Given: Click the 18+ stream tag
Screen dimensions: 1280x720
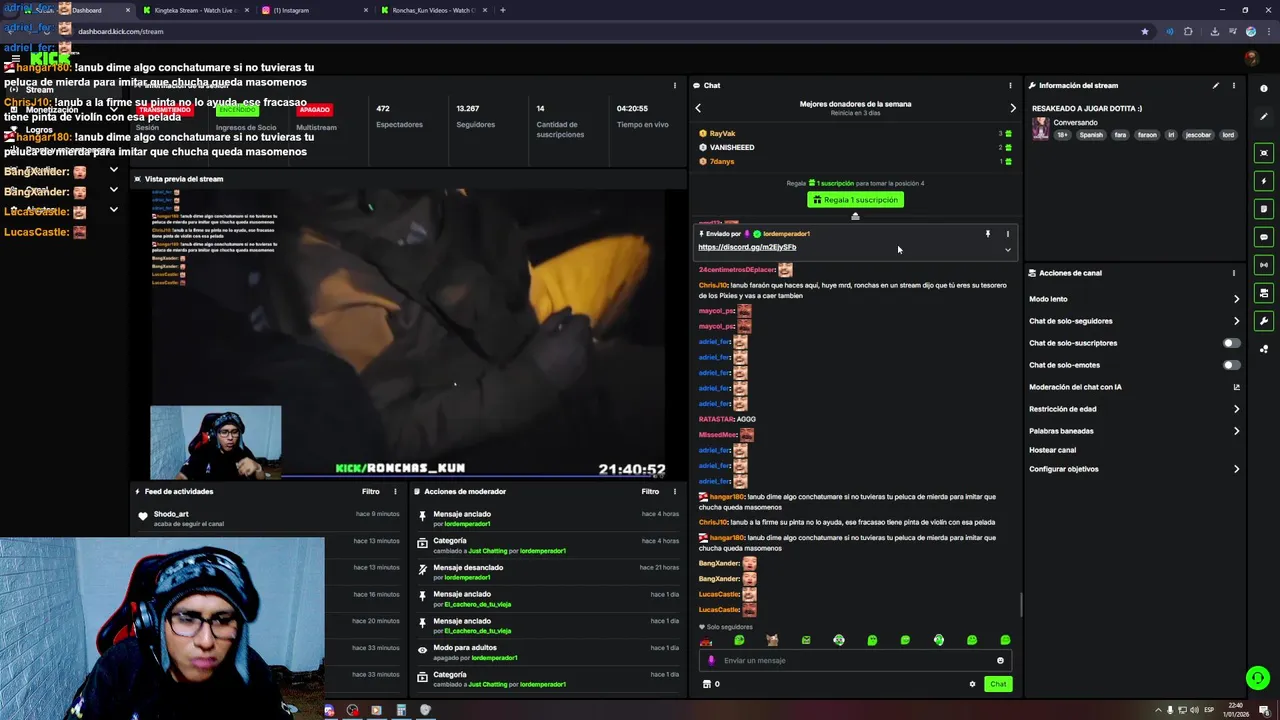Looking at the screenshot, I should click(x=1063, y=135).
